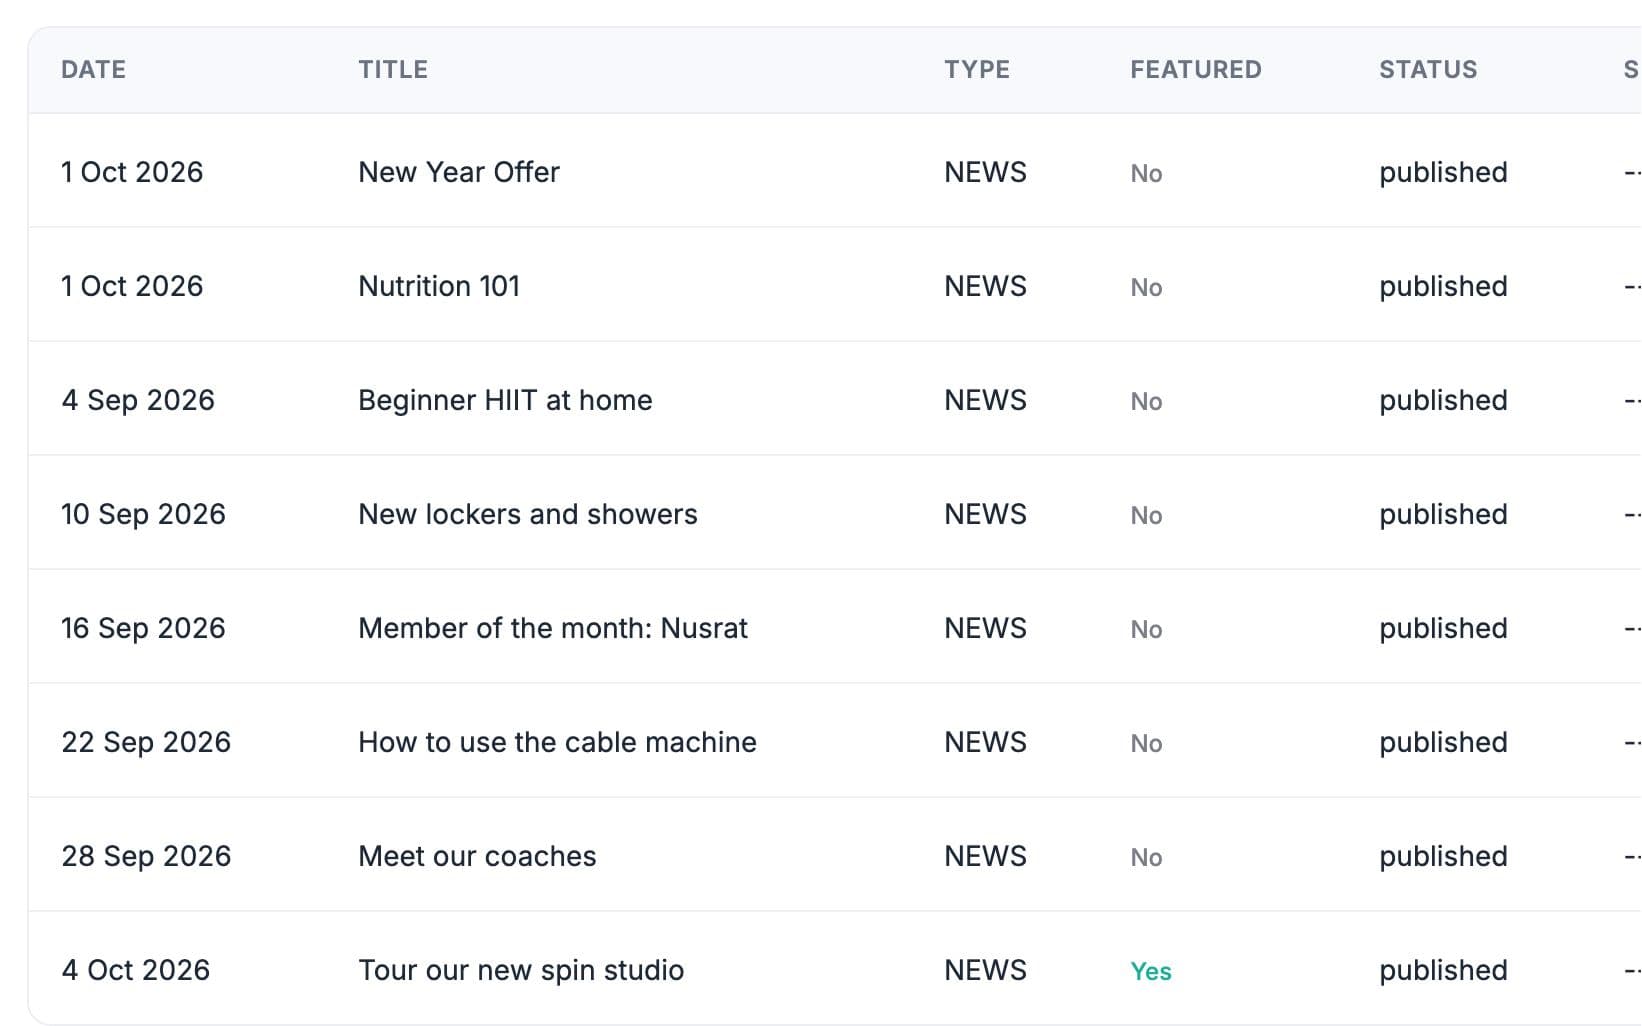The width and height of the screenshot is (1642, 1026).
Task: Click the STATUS column header
Action: point(1428,69)
